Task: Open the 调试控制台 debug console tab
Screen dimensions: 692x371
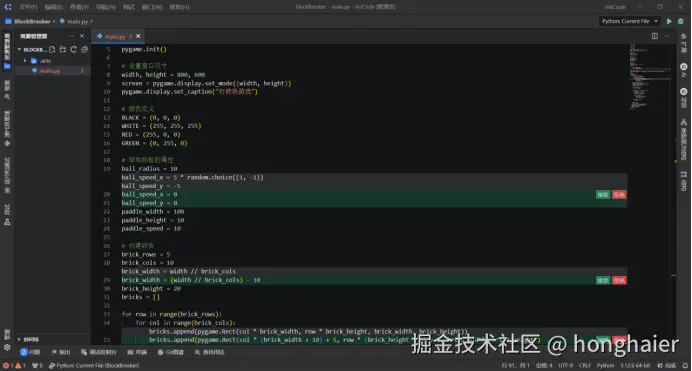Action: click(99, 352)
